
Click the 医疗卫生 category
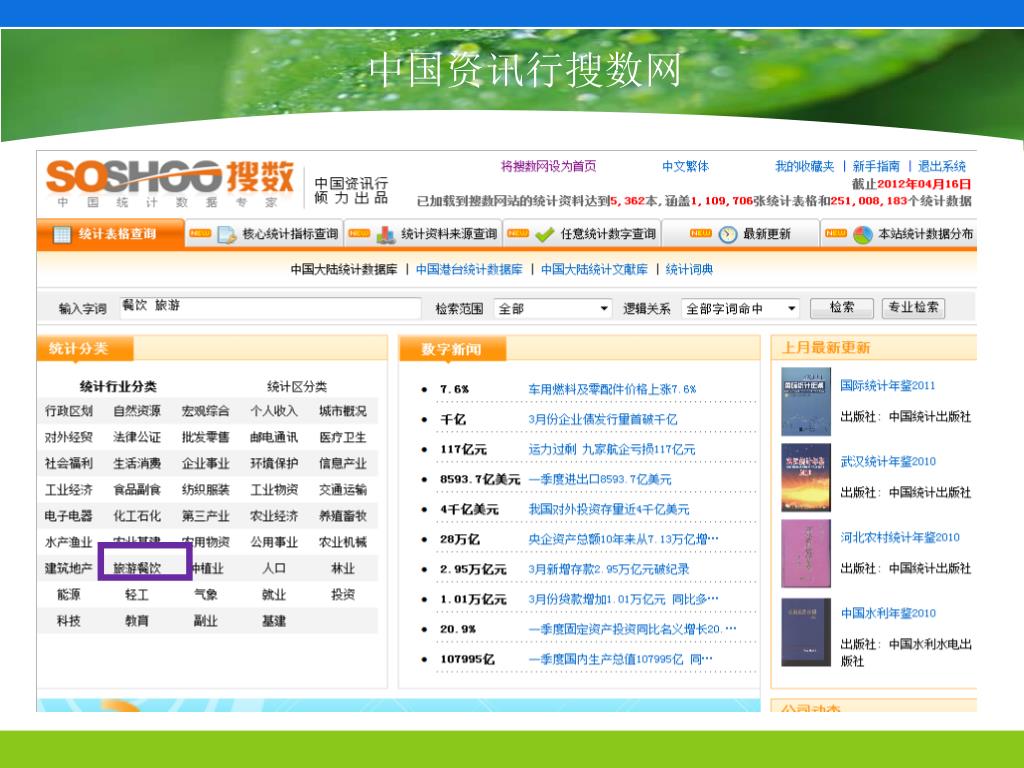343,438
